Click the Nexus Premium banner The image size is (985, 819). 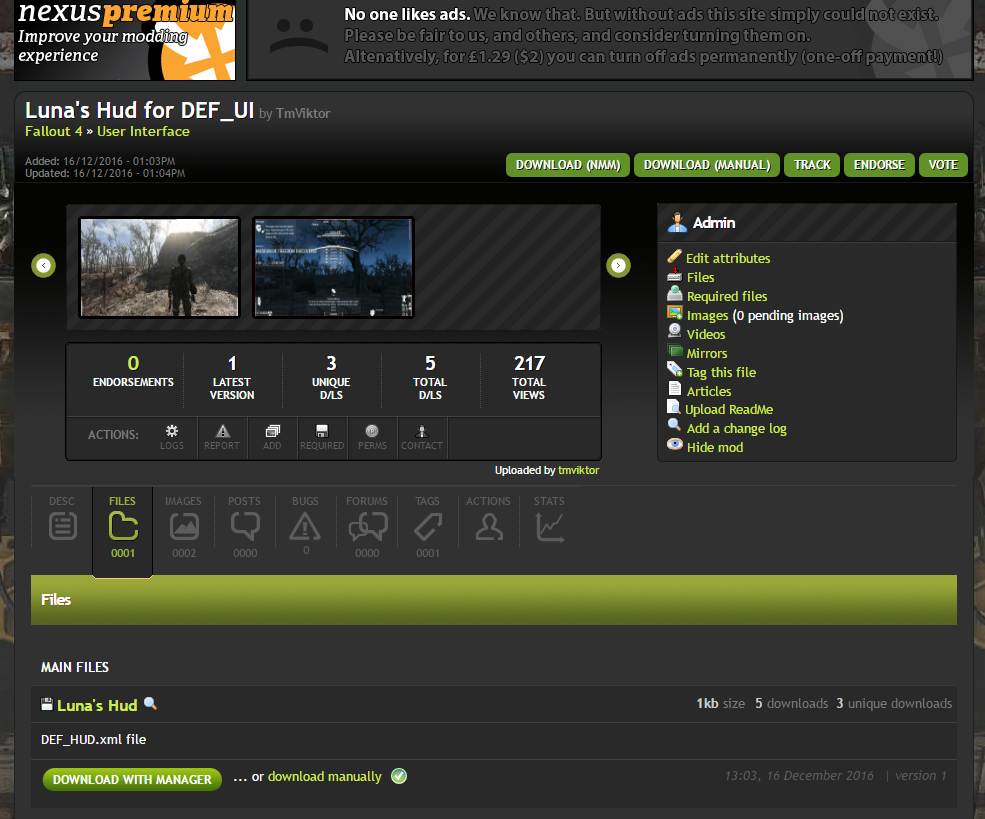(x=125, y=40)
